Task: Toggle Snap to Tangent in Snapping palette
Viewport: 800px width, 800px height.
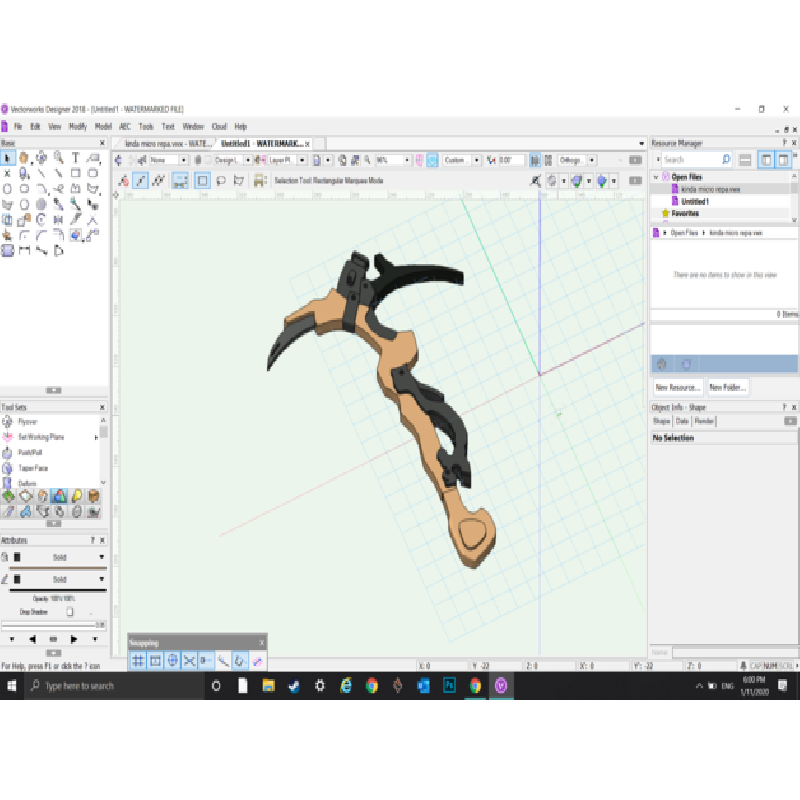Action: point(258,661)
